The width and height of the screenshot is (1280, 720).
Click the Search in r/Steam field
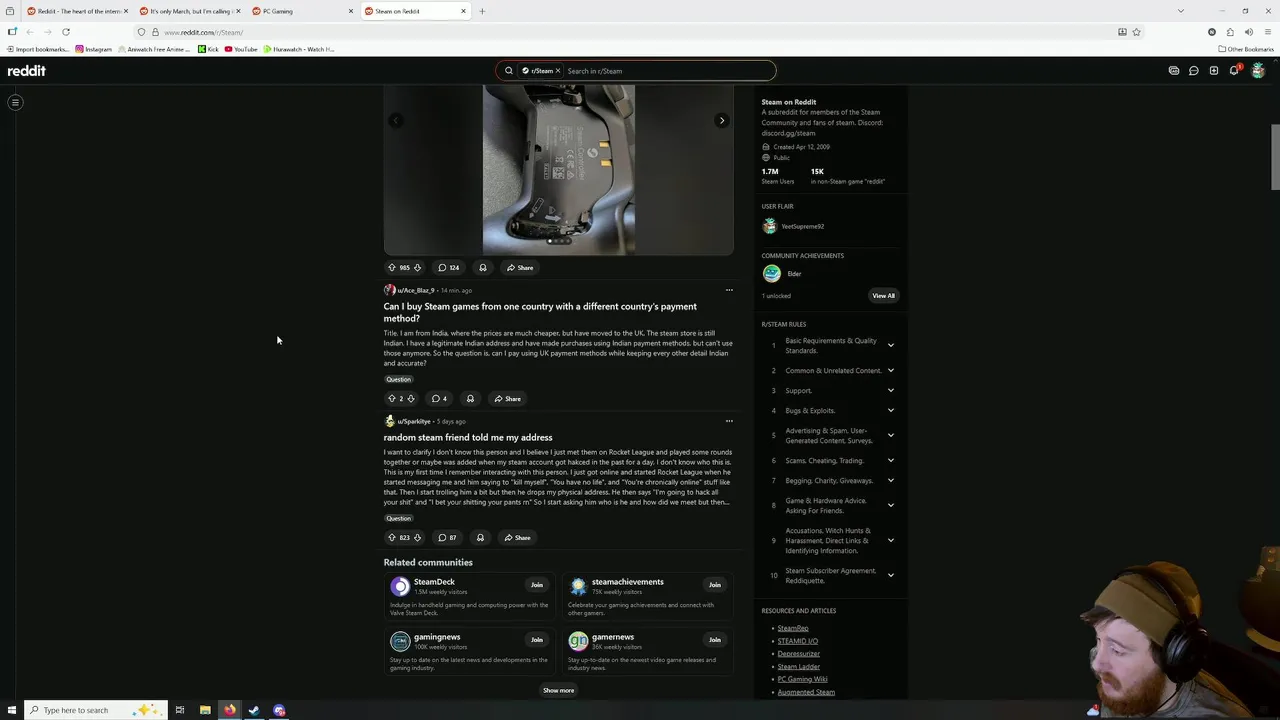[668, 71]
